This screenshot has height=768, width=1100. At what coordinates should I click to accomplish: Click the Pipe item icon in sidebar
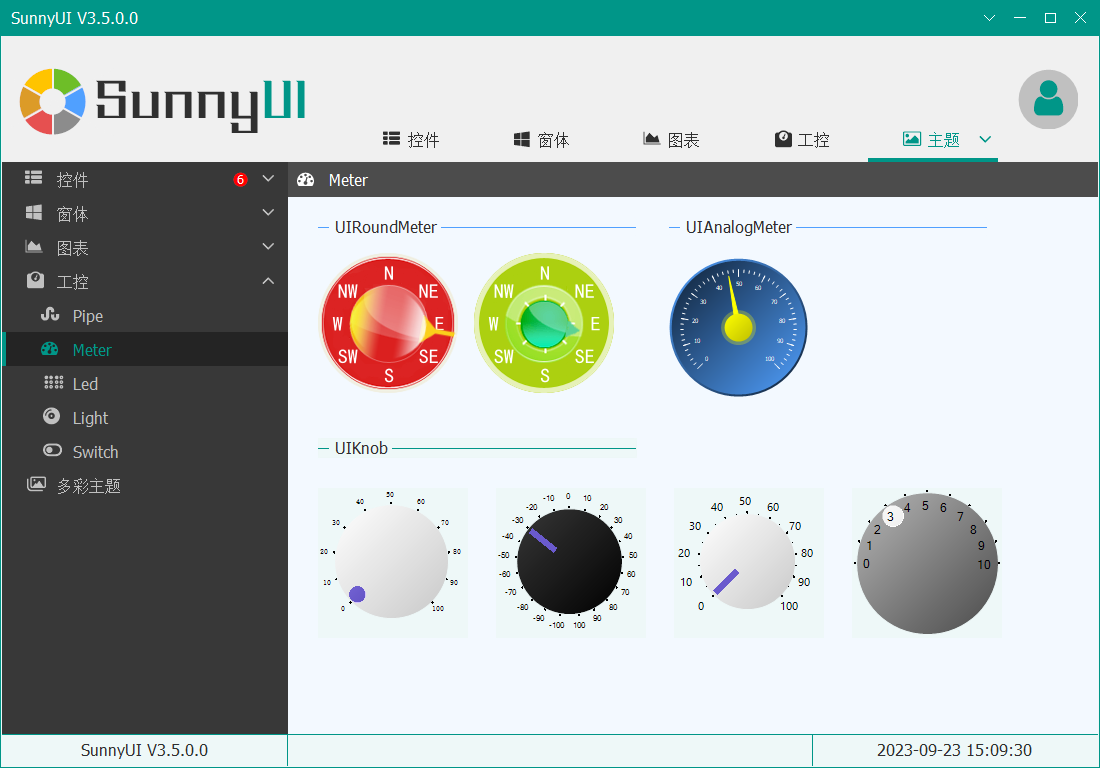pyautogui.click(x=50, y=315)
